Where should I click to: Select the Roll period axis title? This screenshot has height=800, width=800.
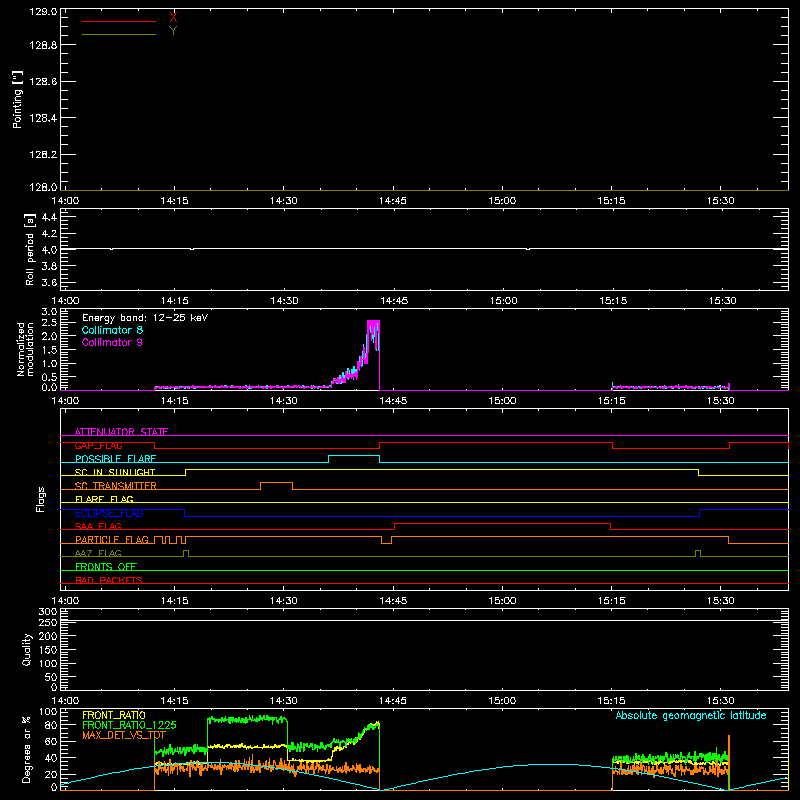pos(29,249)
